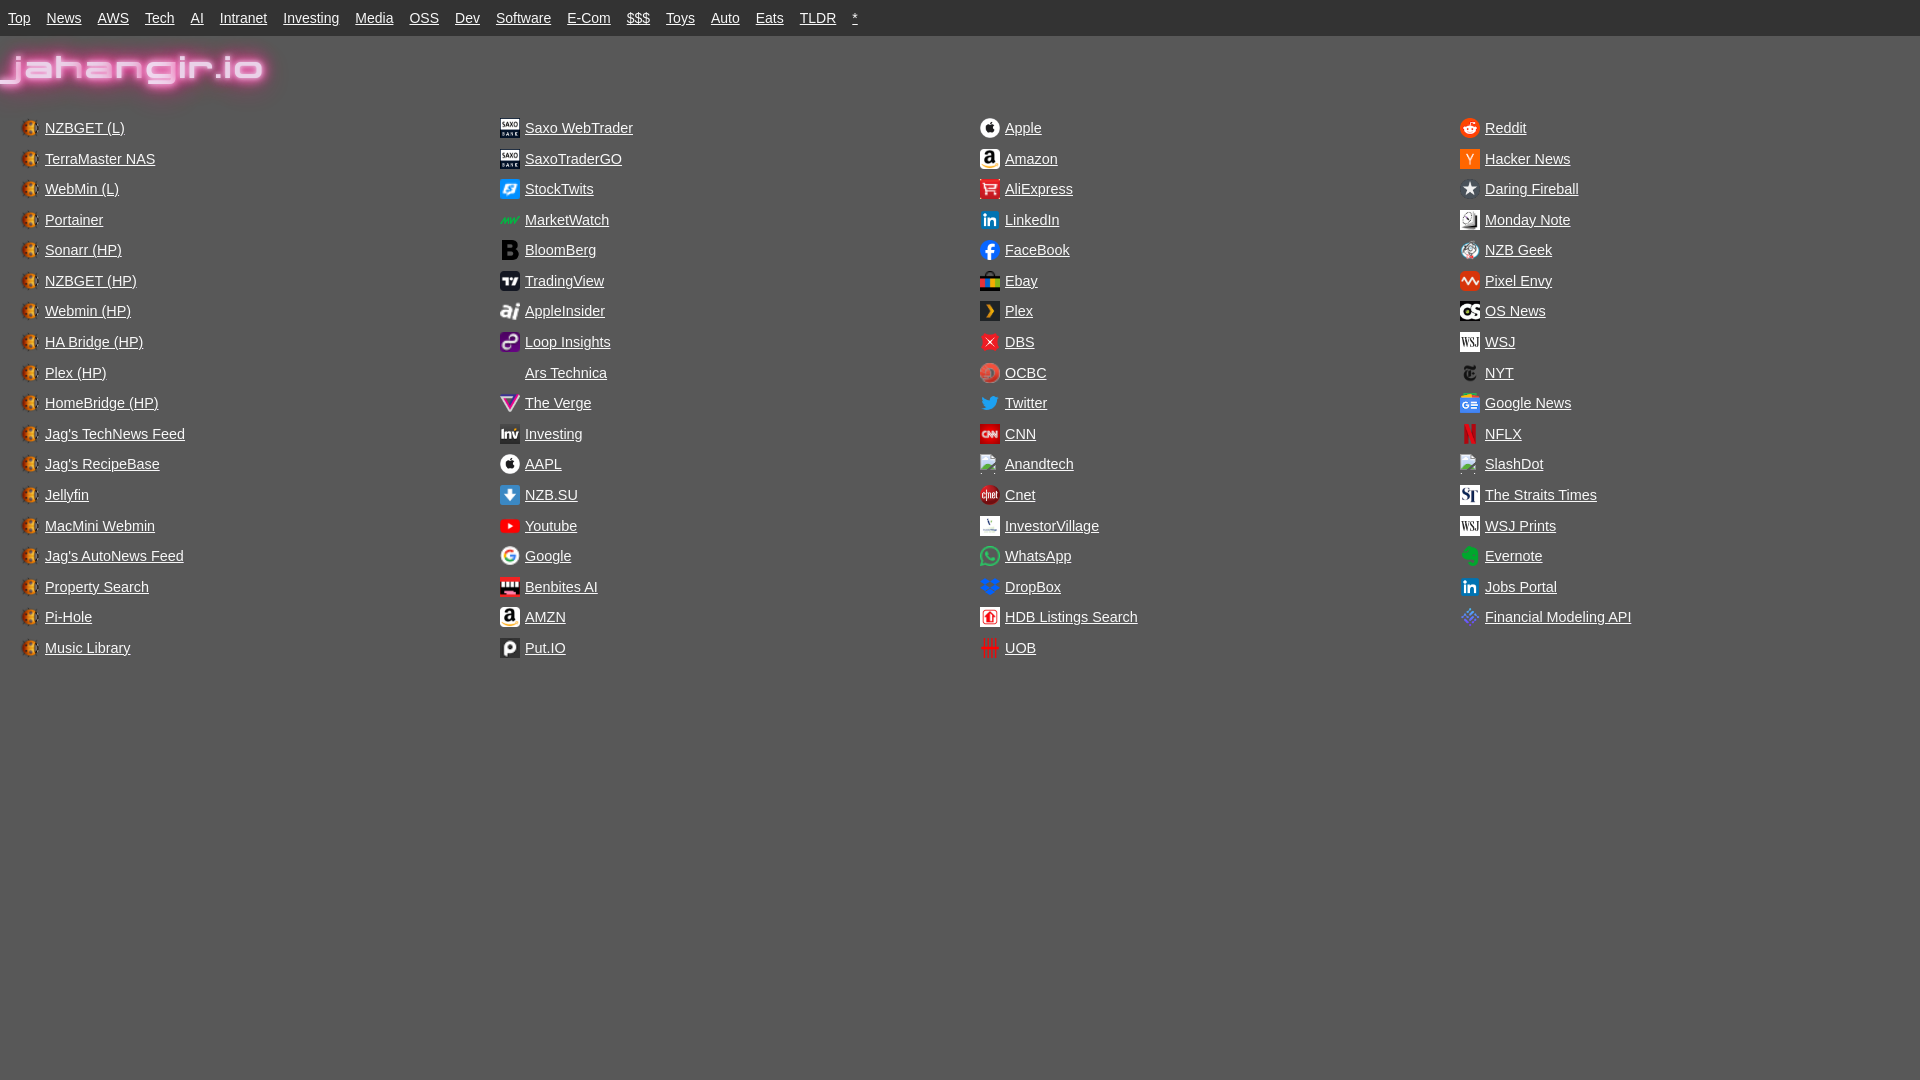The image size is (1920, 1080).
Task: Click the Plex yellow chevron icon
Action: pos(989,311)
